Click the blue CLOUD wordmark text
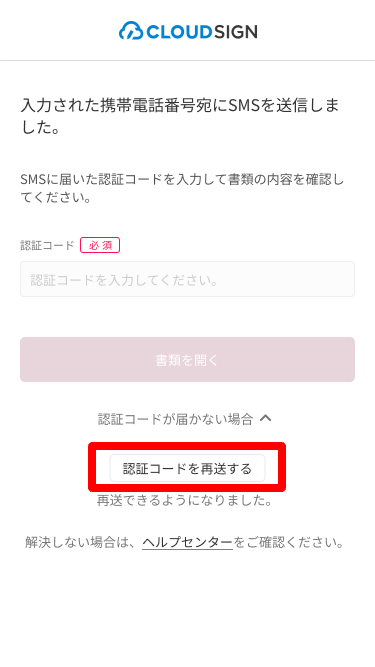This screenshot has width=375, height=667. pos(179,31)
